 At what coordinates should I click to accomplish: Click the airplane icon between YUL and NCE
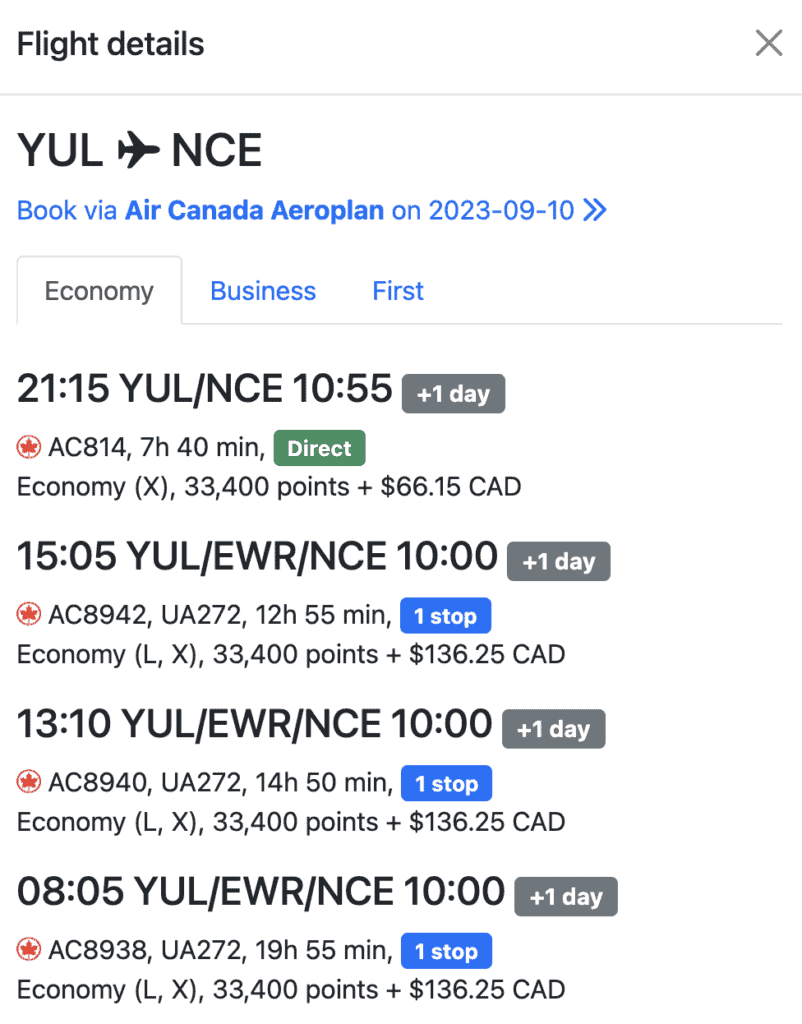[x=138, y=151]
